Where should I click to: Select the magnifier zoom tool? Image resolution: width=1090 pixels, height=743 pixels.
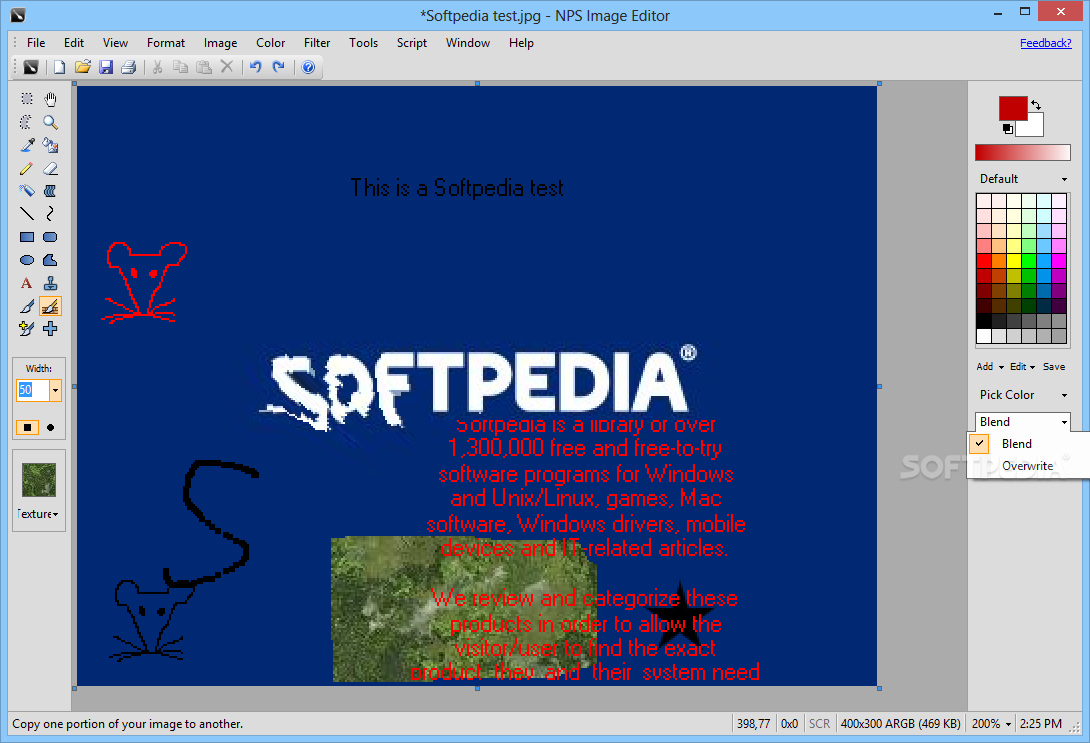(50, 122)
